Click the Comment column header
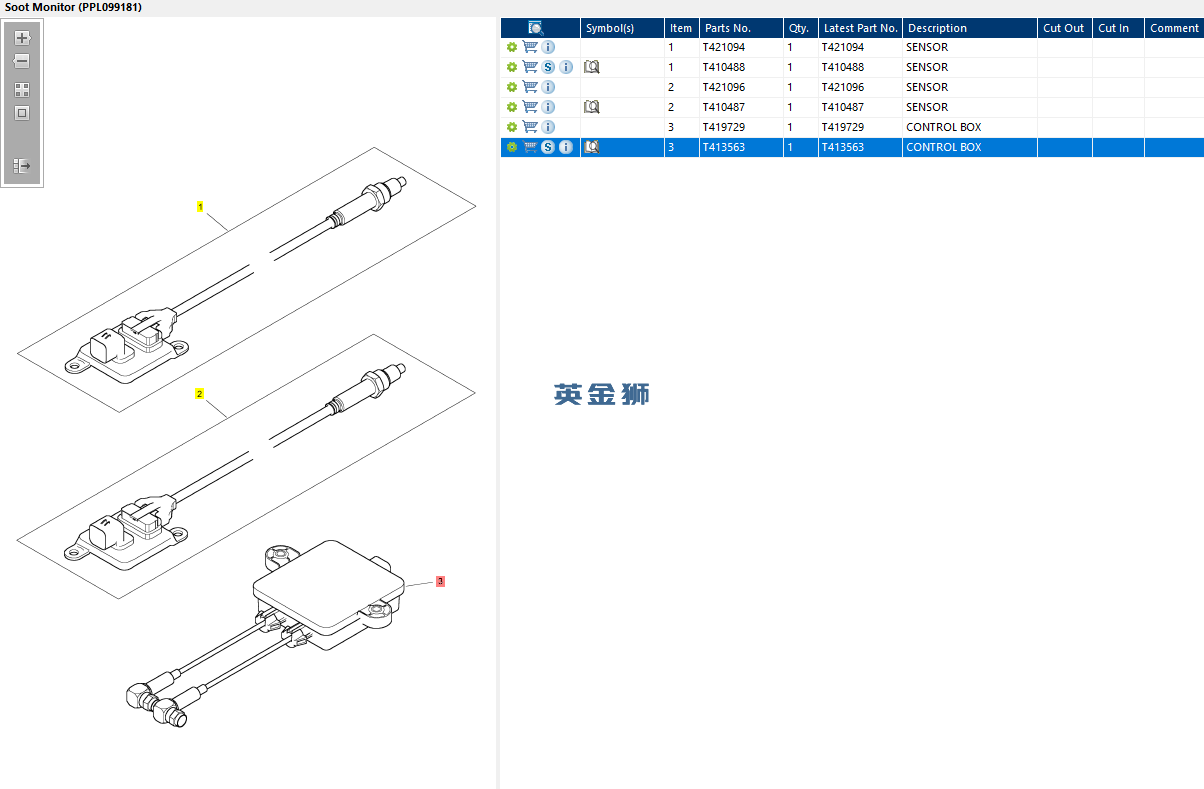Viewport: 1204px width, 789px height. point(1174,28)
